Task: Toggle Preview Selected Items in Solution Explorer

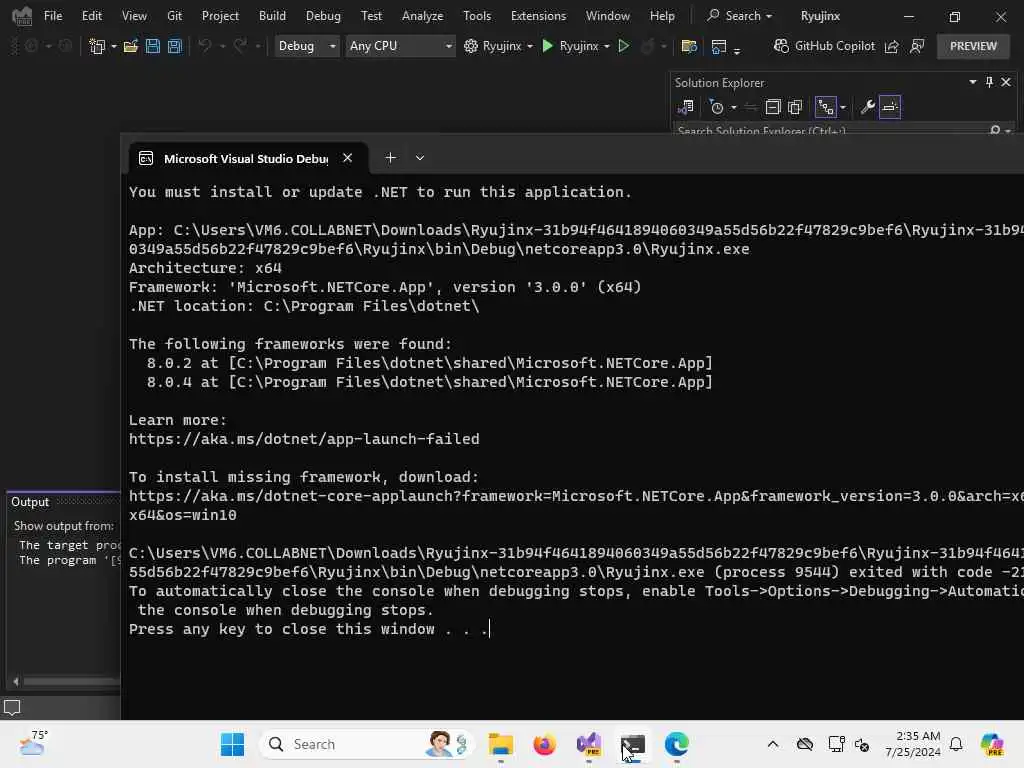Action: pos(890,107)
